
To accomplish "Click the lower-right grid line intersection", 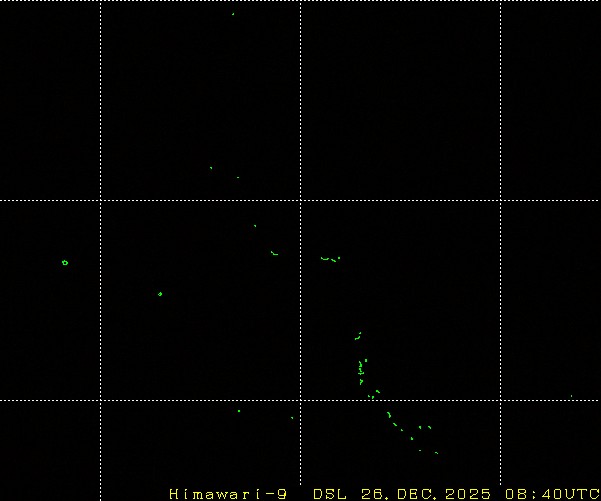I will [501, 400].
